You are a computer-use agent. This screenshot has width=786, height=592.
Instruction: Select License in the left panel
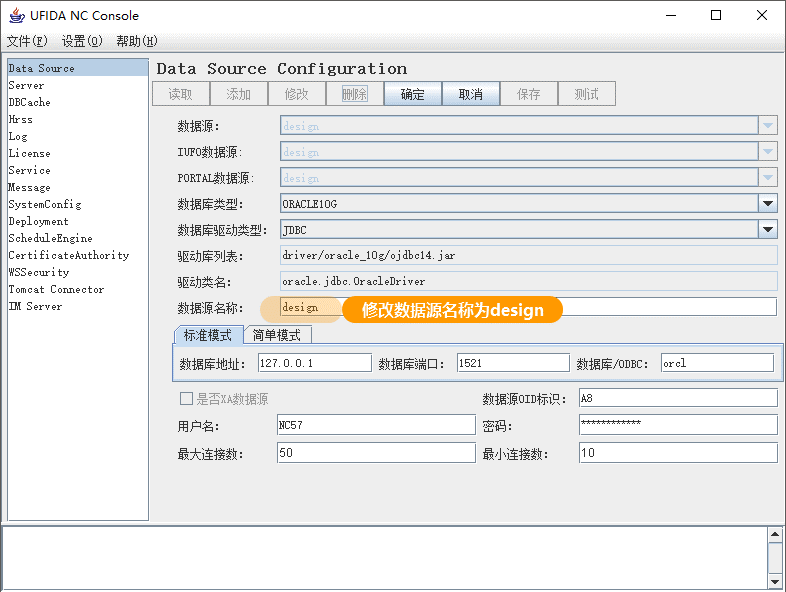(29, 153)
